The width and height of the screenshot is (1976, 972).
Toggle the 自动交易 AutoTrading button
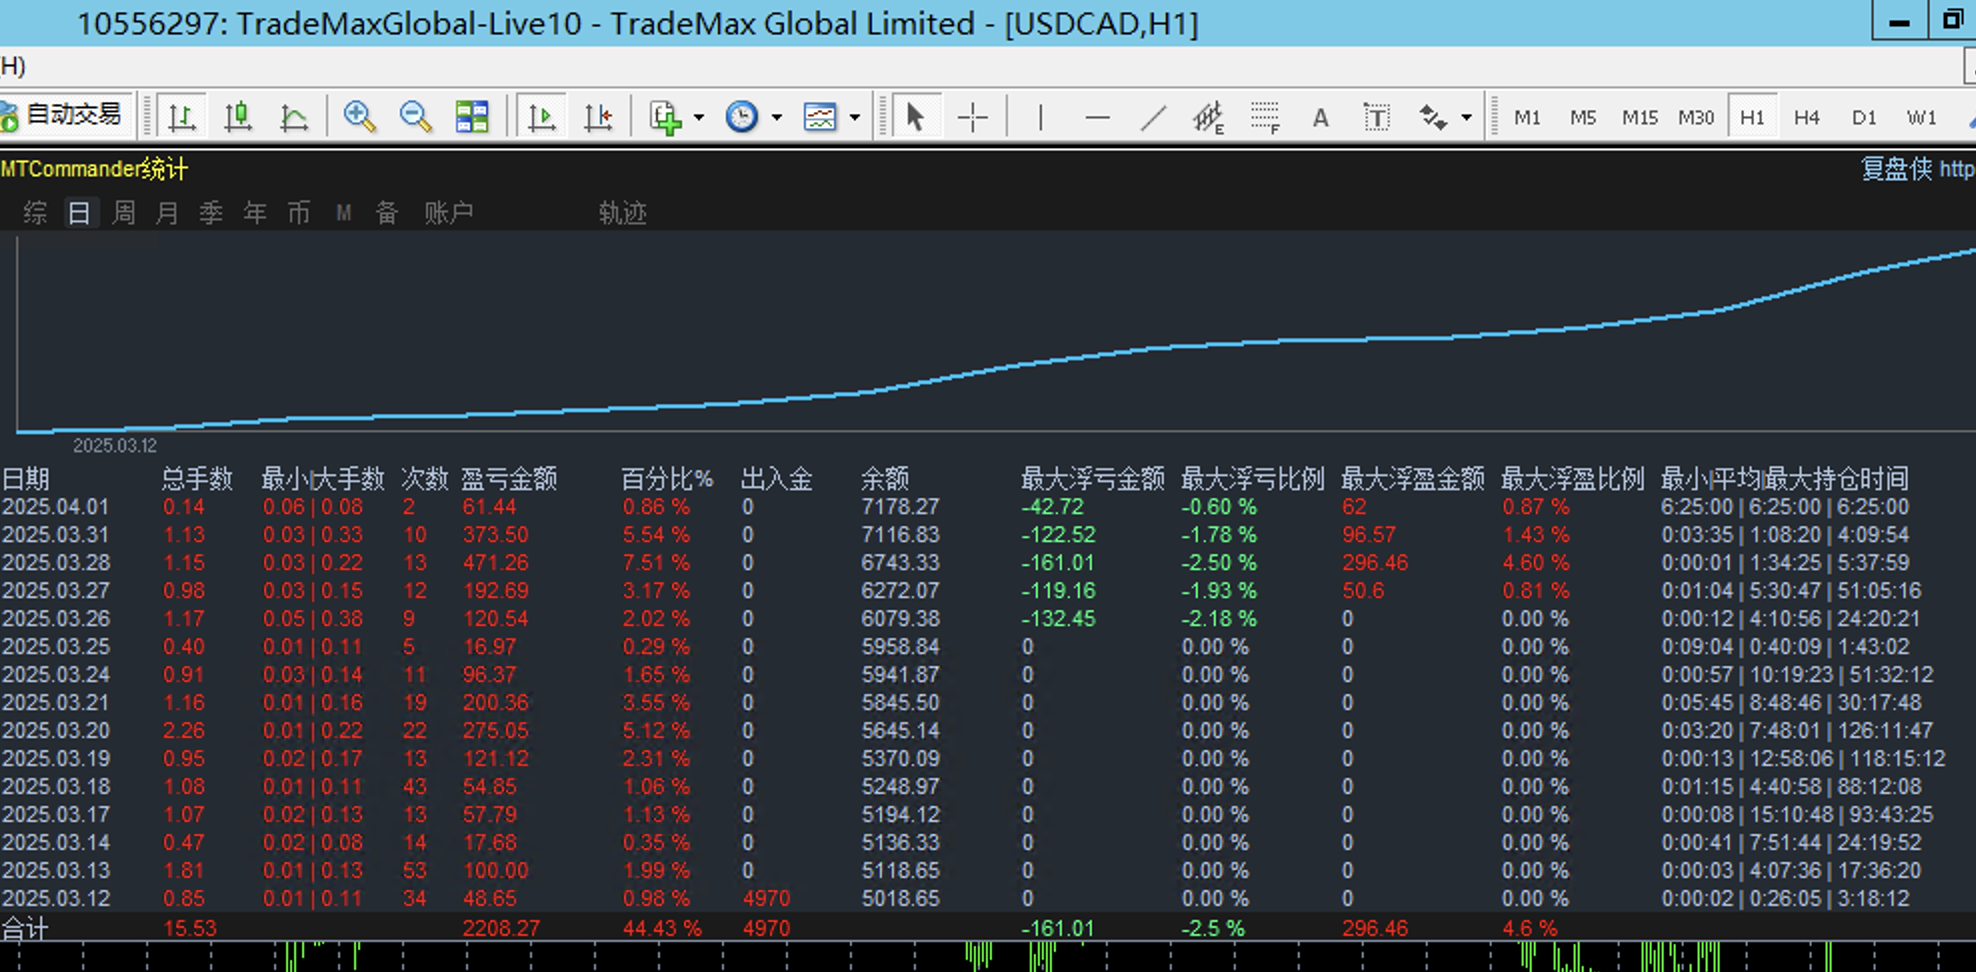(x=65, y=116)
